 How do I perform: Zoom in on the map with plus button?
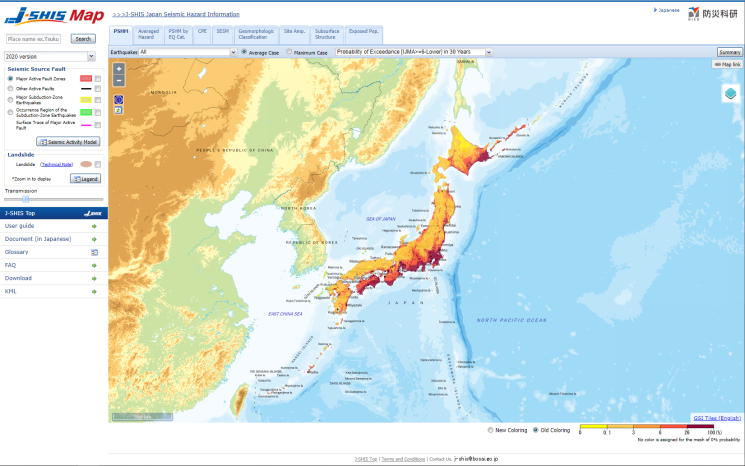119,69
